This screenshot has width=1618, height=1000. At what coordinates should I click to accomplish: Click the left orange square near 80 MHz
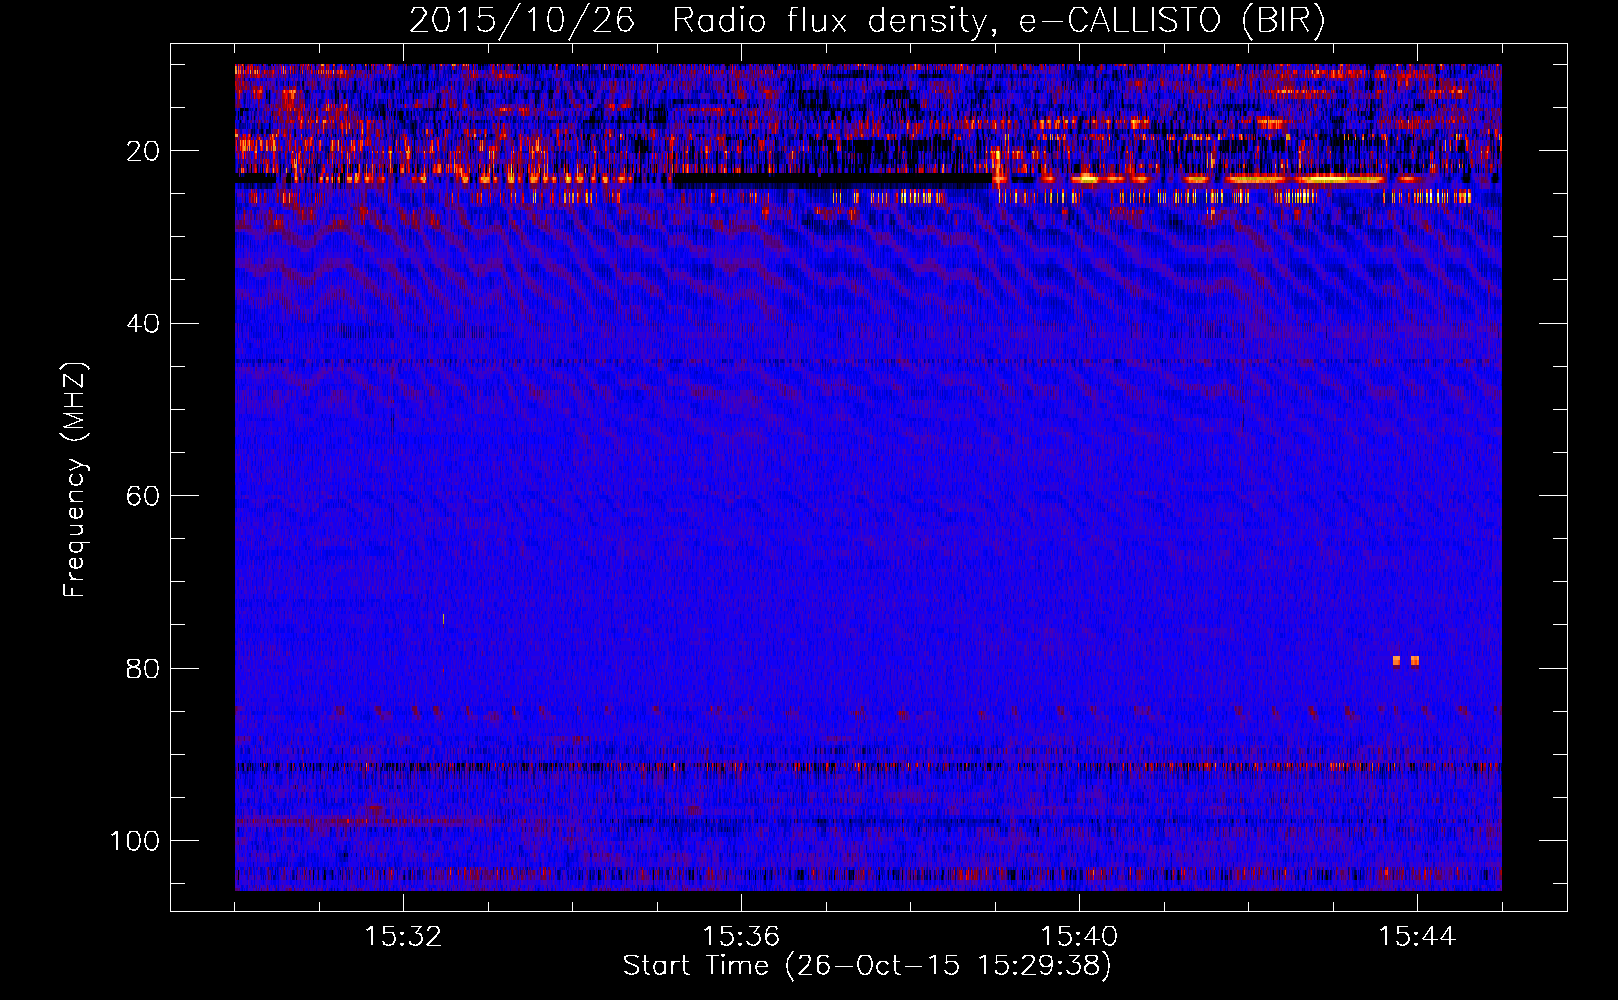[1396, 660]
